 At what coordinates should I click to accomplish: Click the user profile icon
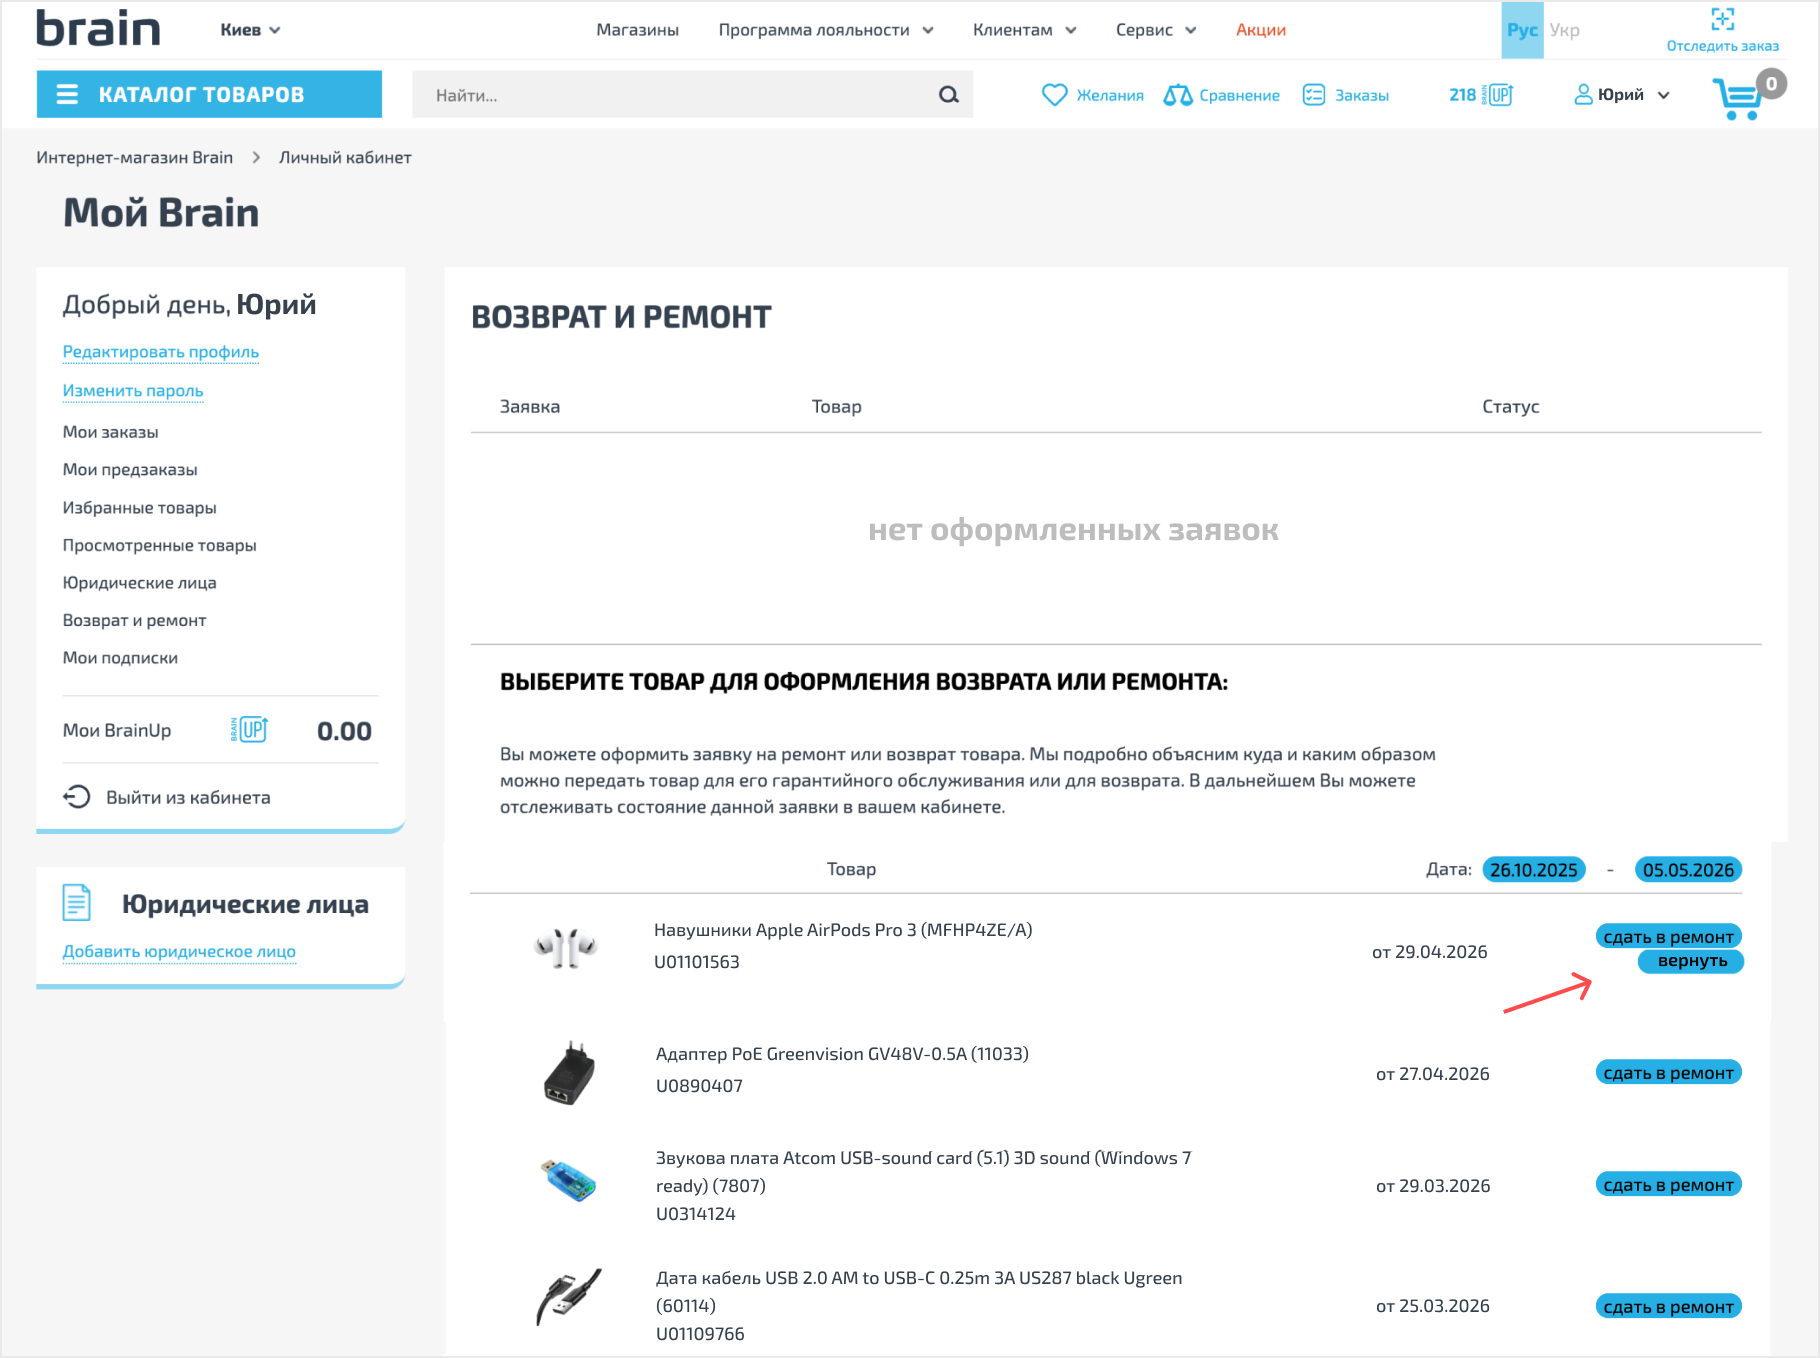pyautogui.click(x=1583, y=94)
